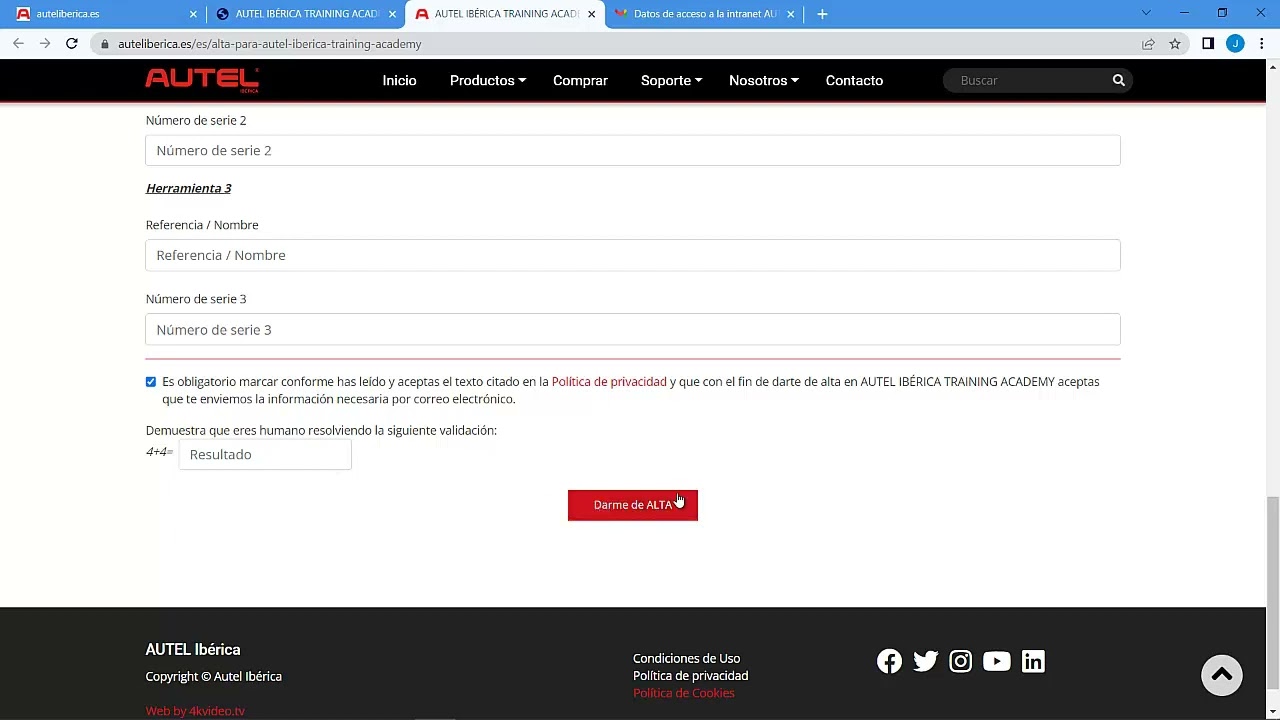Click the Número de serie 3 field
The width and height of the screenshot is (1280, 720).
pyautogui.click(x=633, y=330)
